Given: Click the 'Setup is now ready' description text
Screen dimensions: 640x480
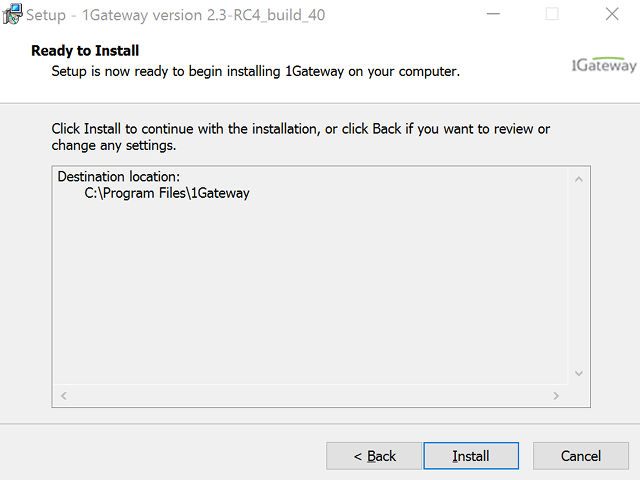Looking at the screenshot, I should click(255, 72).
